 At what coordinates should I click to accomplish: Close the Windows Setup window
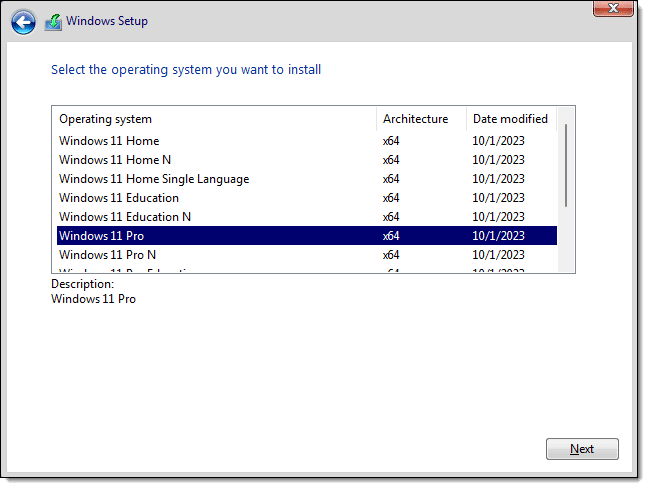point(613,8)
